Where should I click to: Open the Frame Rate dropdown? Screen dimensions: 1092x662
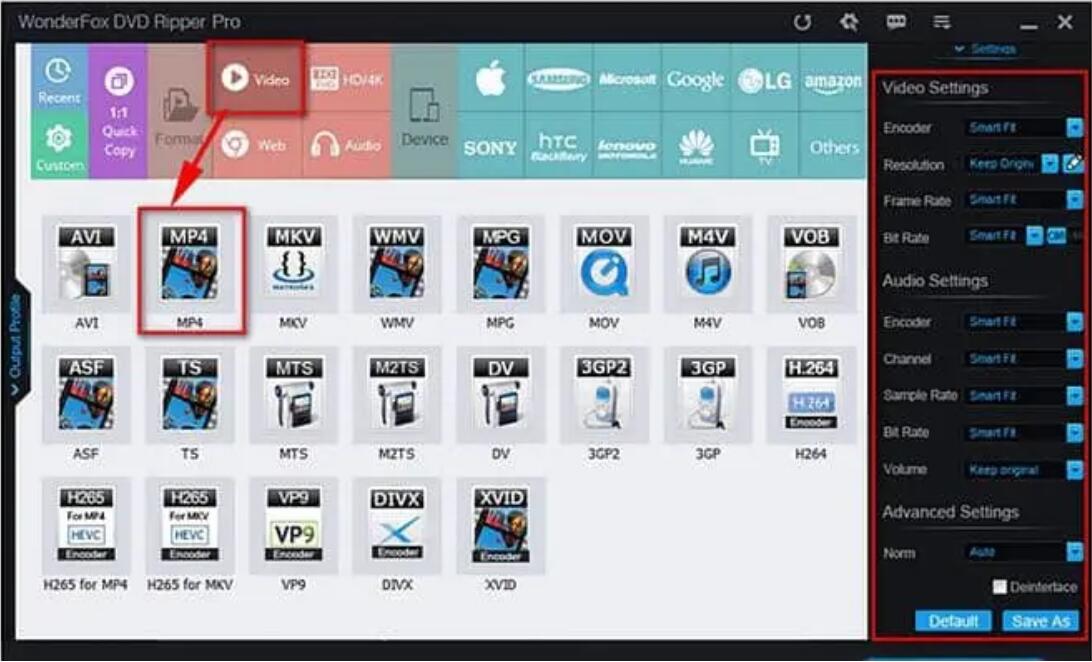pyautogui.click(x=1075, y=200)
